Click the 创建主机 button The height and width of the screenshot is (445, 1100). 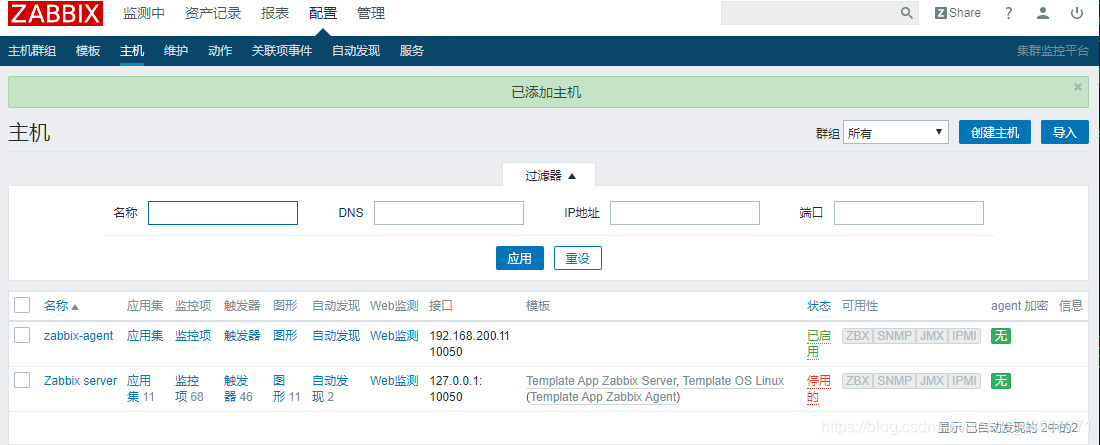pyautogui.click(x=995, y=132)
